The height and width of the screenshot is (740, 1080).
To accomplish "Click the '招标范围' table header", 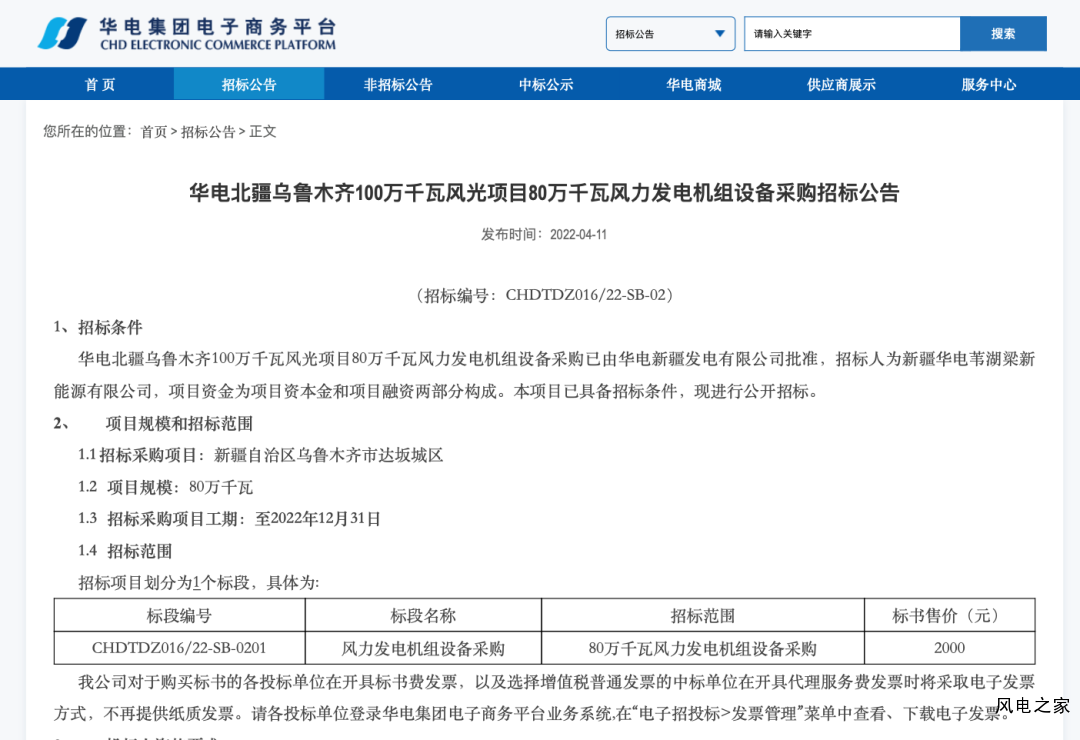I will click(x=703, y=615).
